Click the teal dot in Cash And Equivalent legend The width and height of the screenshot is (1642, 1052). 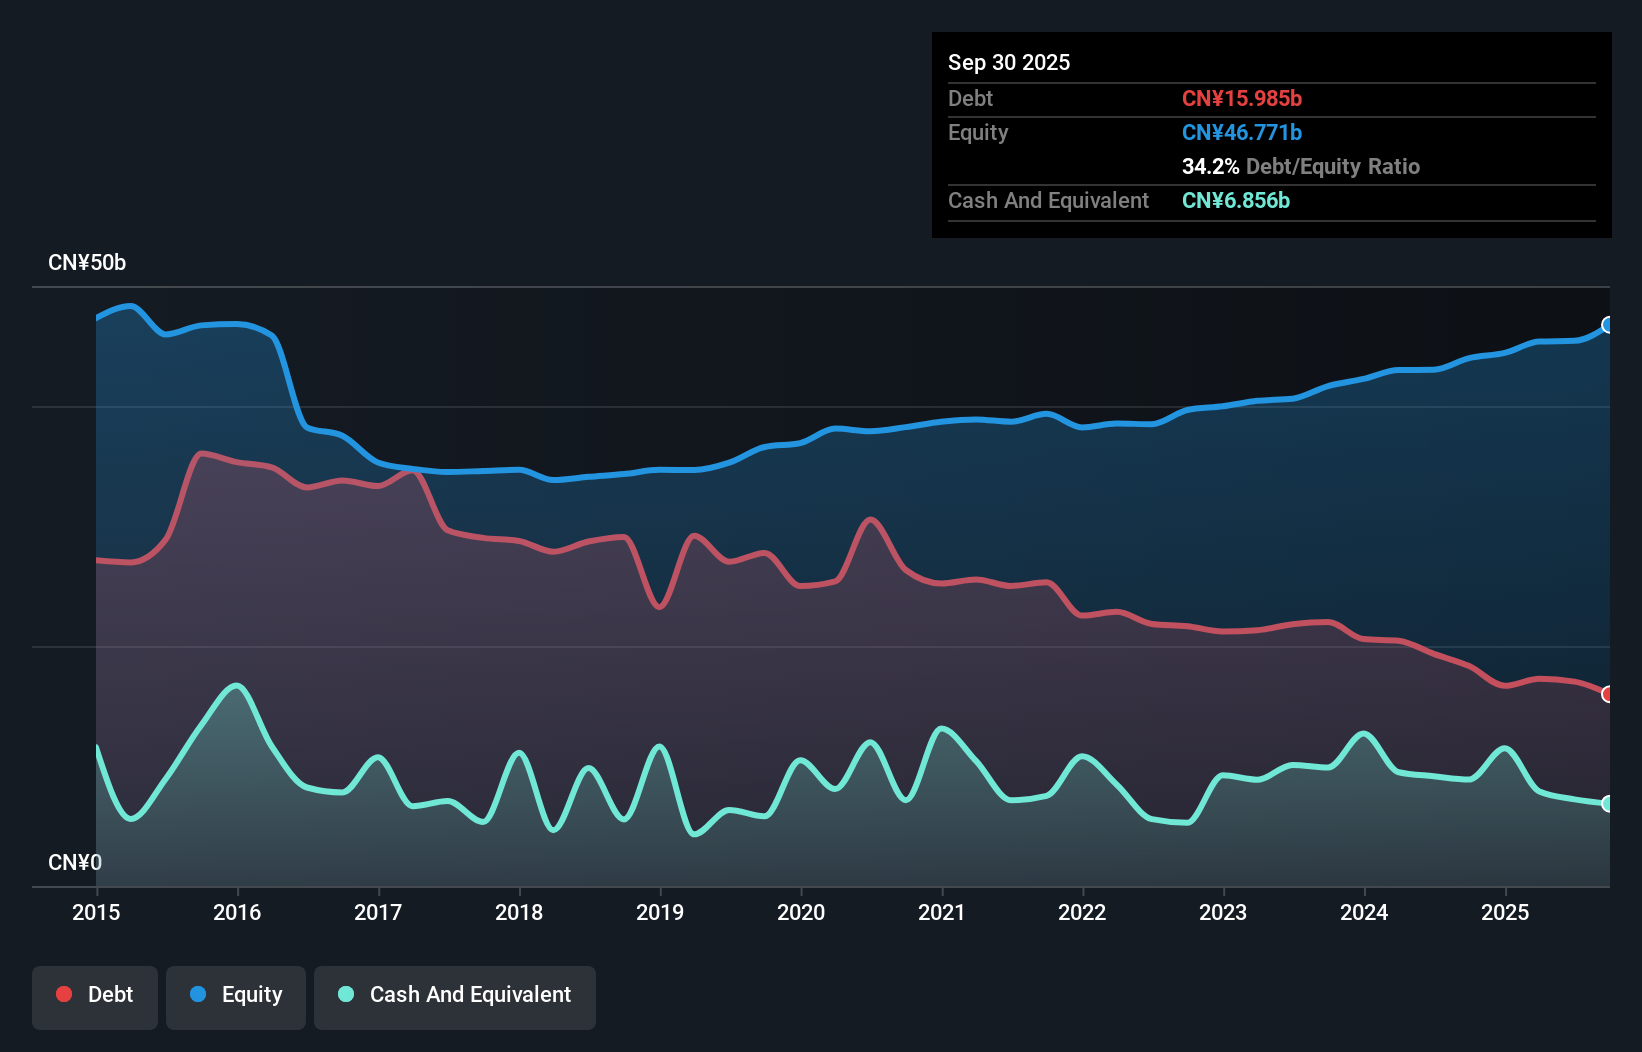coord(344,994)
